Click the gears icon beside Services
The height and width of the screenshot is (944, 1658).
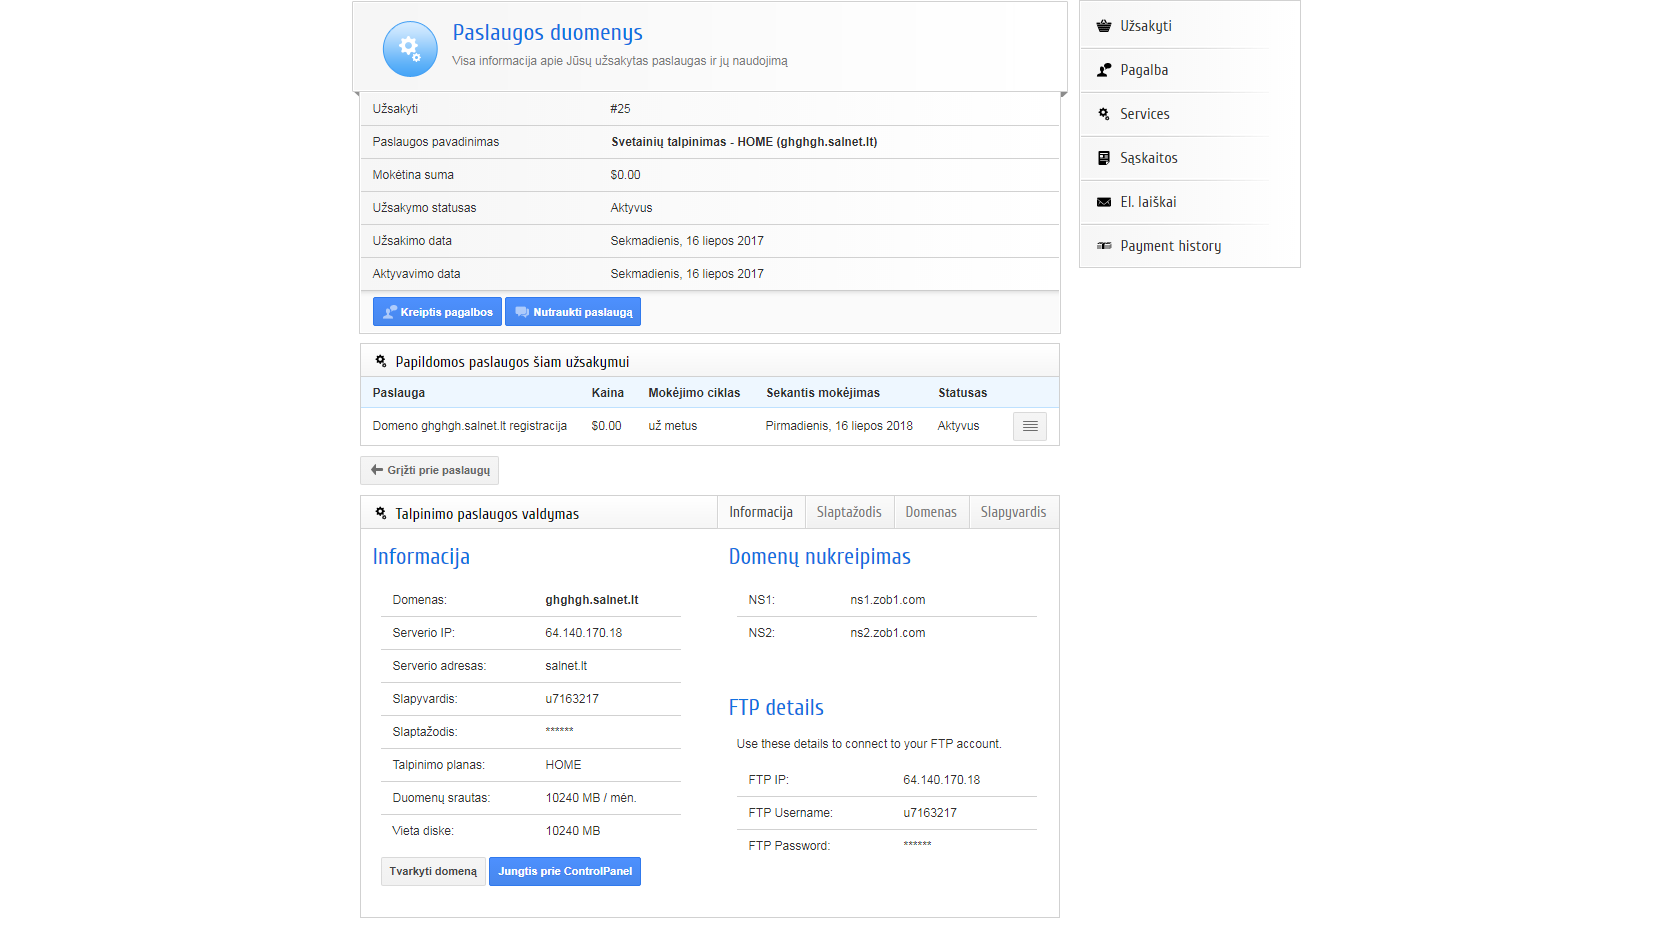pos(1104,114)
